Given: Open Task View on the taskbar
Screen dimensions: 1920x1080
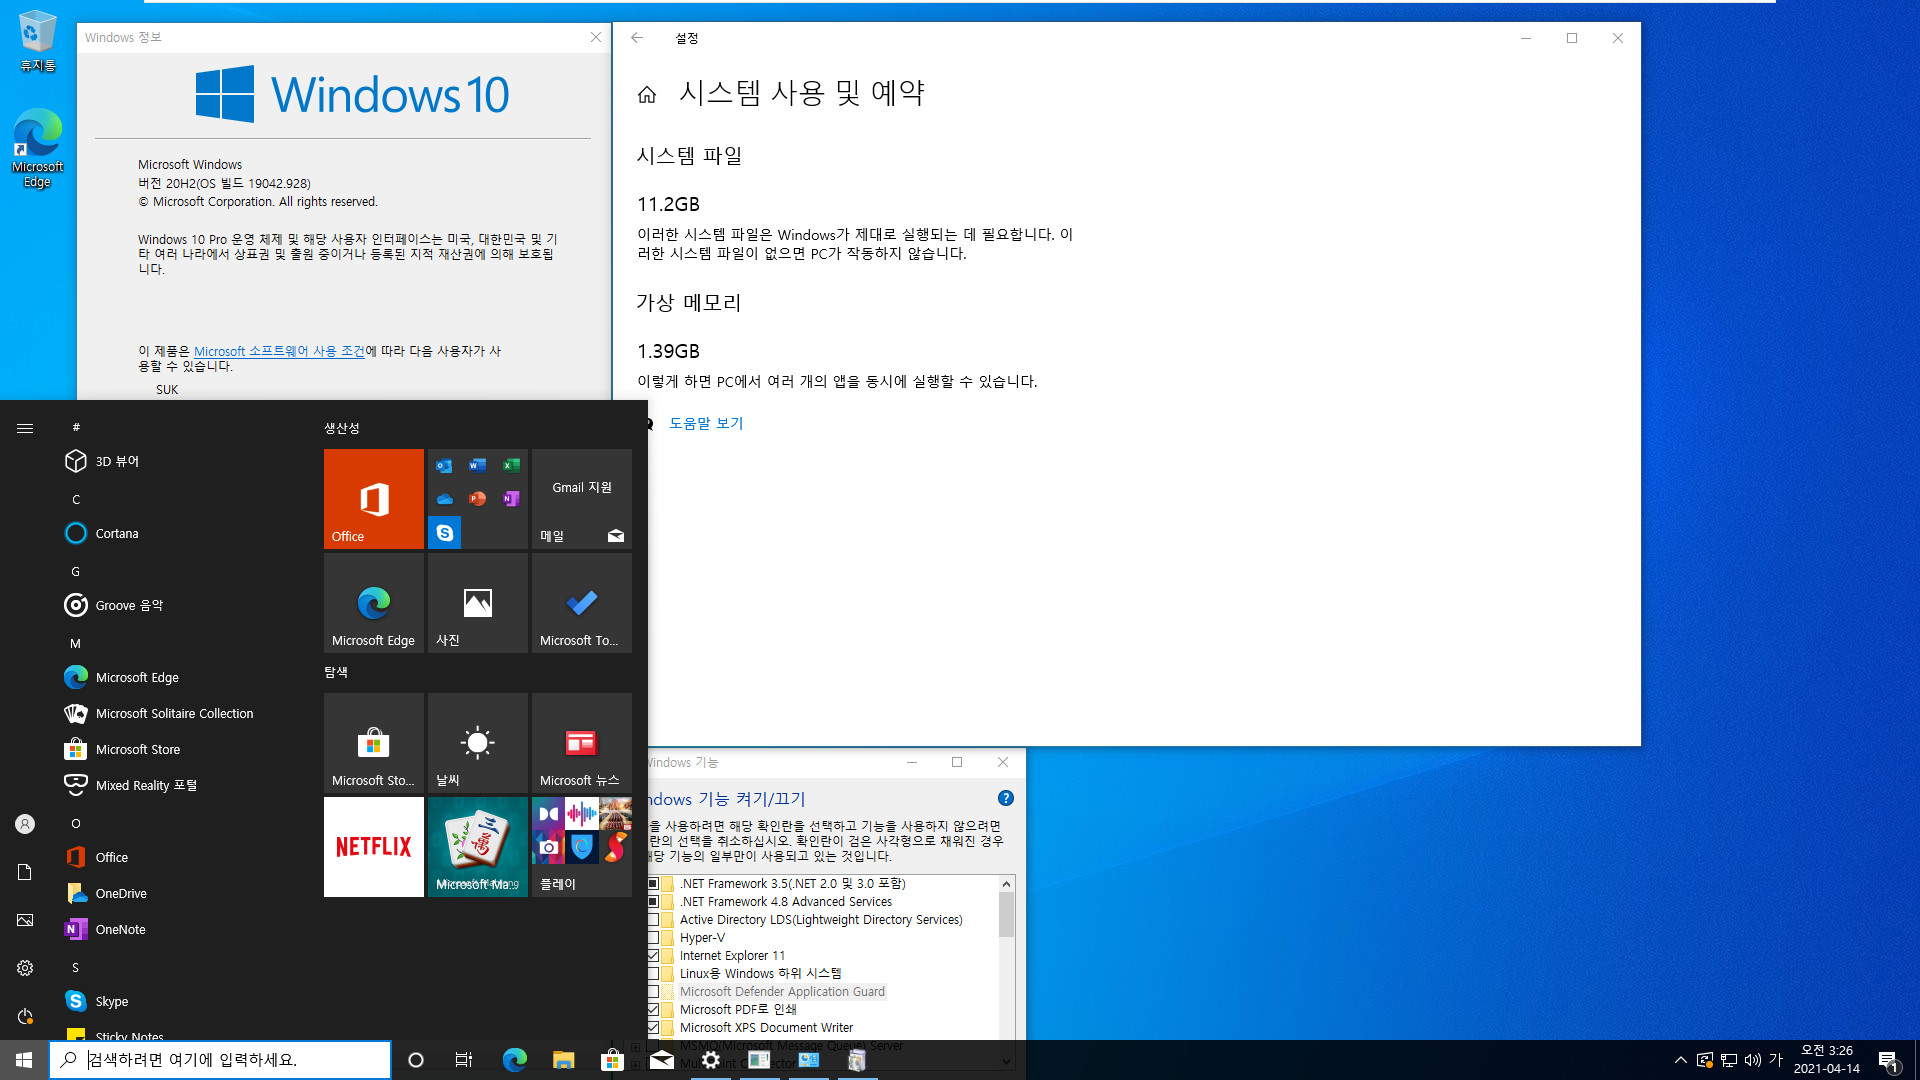Looking at the screenshot, I should [x=464, y=1060].
